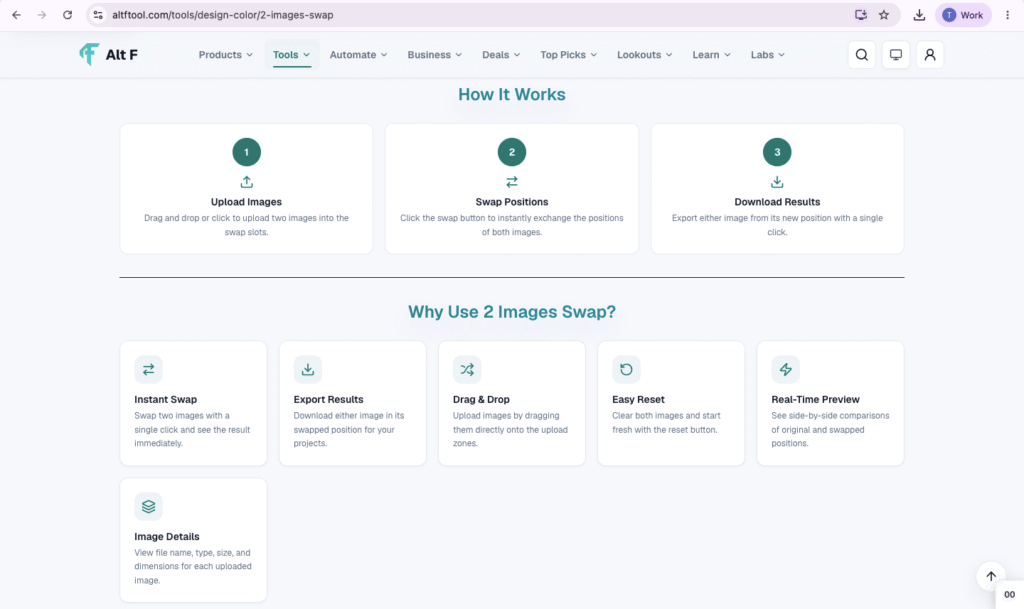Bookmark this page with the star icon
Viewport: 1024px width, 609px height.
coord(884,15)
